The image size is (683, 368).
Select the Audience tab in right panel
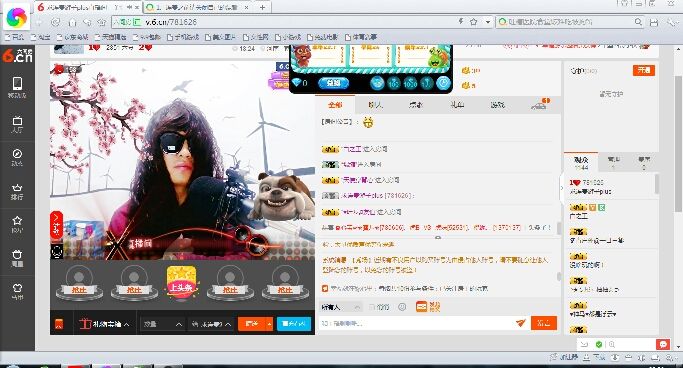(581, 163)
